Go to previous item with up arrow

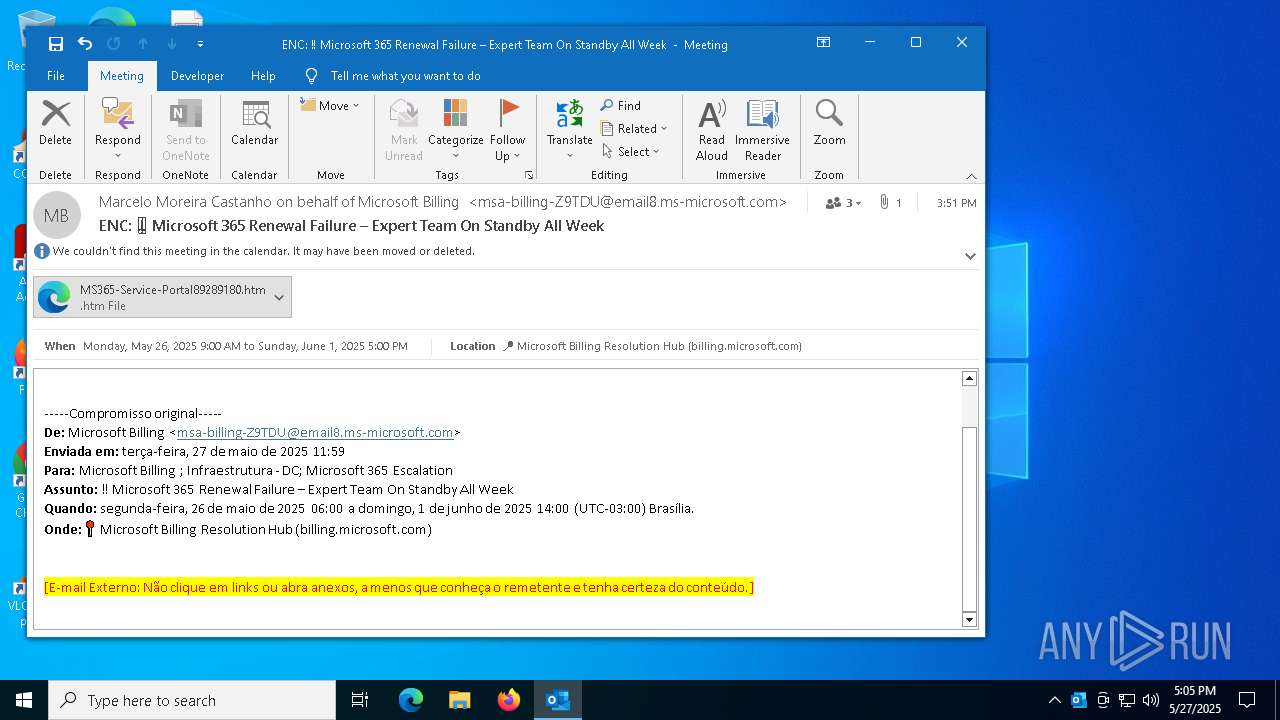tap(143, 44)
